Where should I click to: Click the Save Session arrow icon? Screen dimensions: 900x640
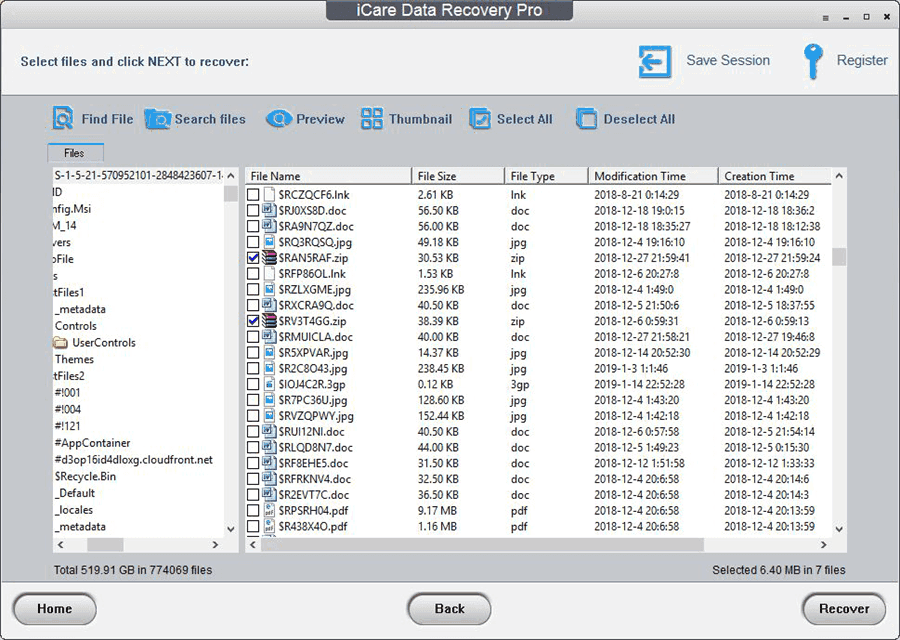tap(655, 61)
